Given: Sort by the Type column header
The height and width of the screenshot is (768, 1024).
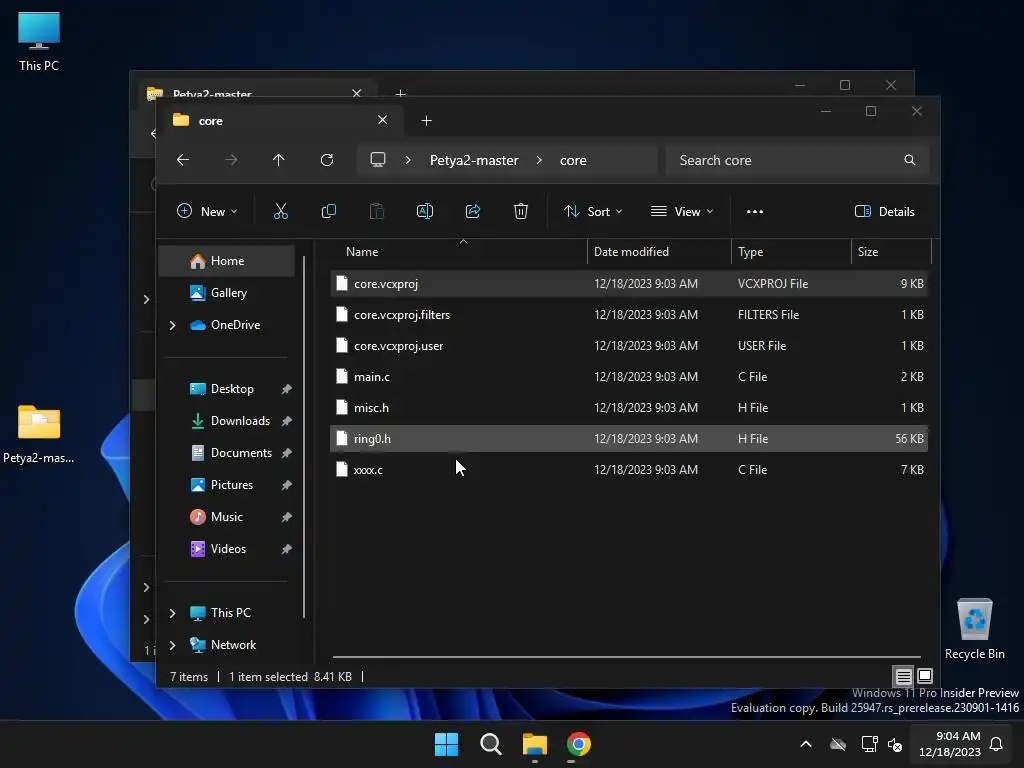Looking at the screenshot, I should click(791, 251).
